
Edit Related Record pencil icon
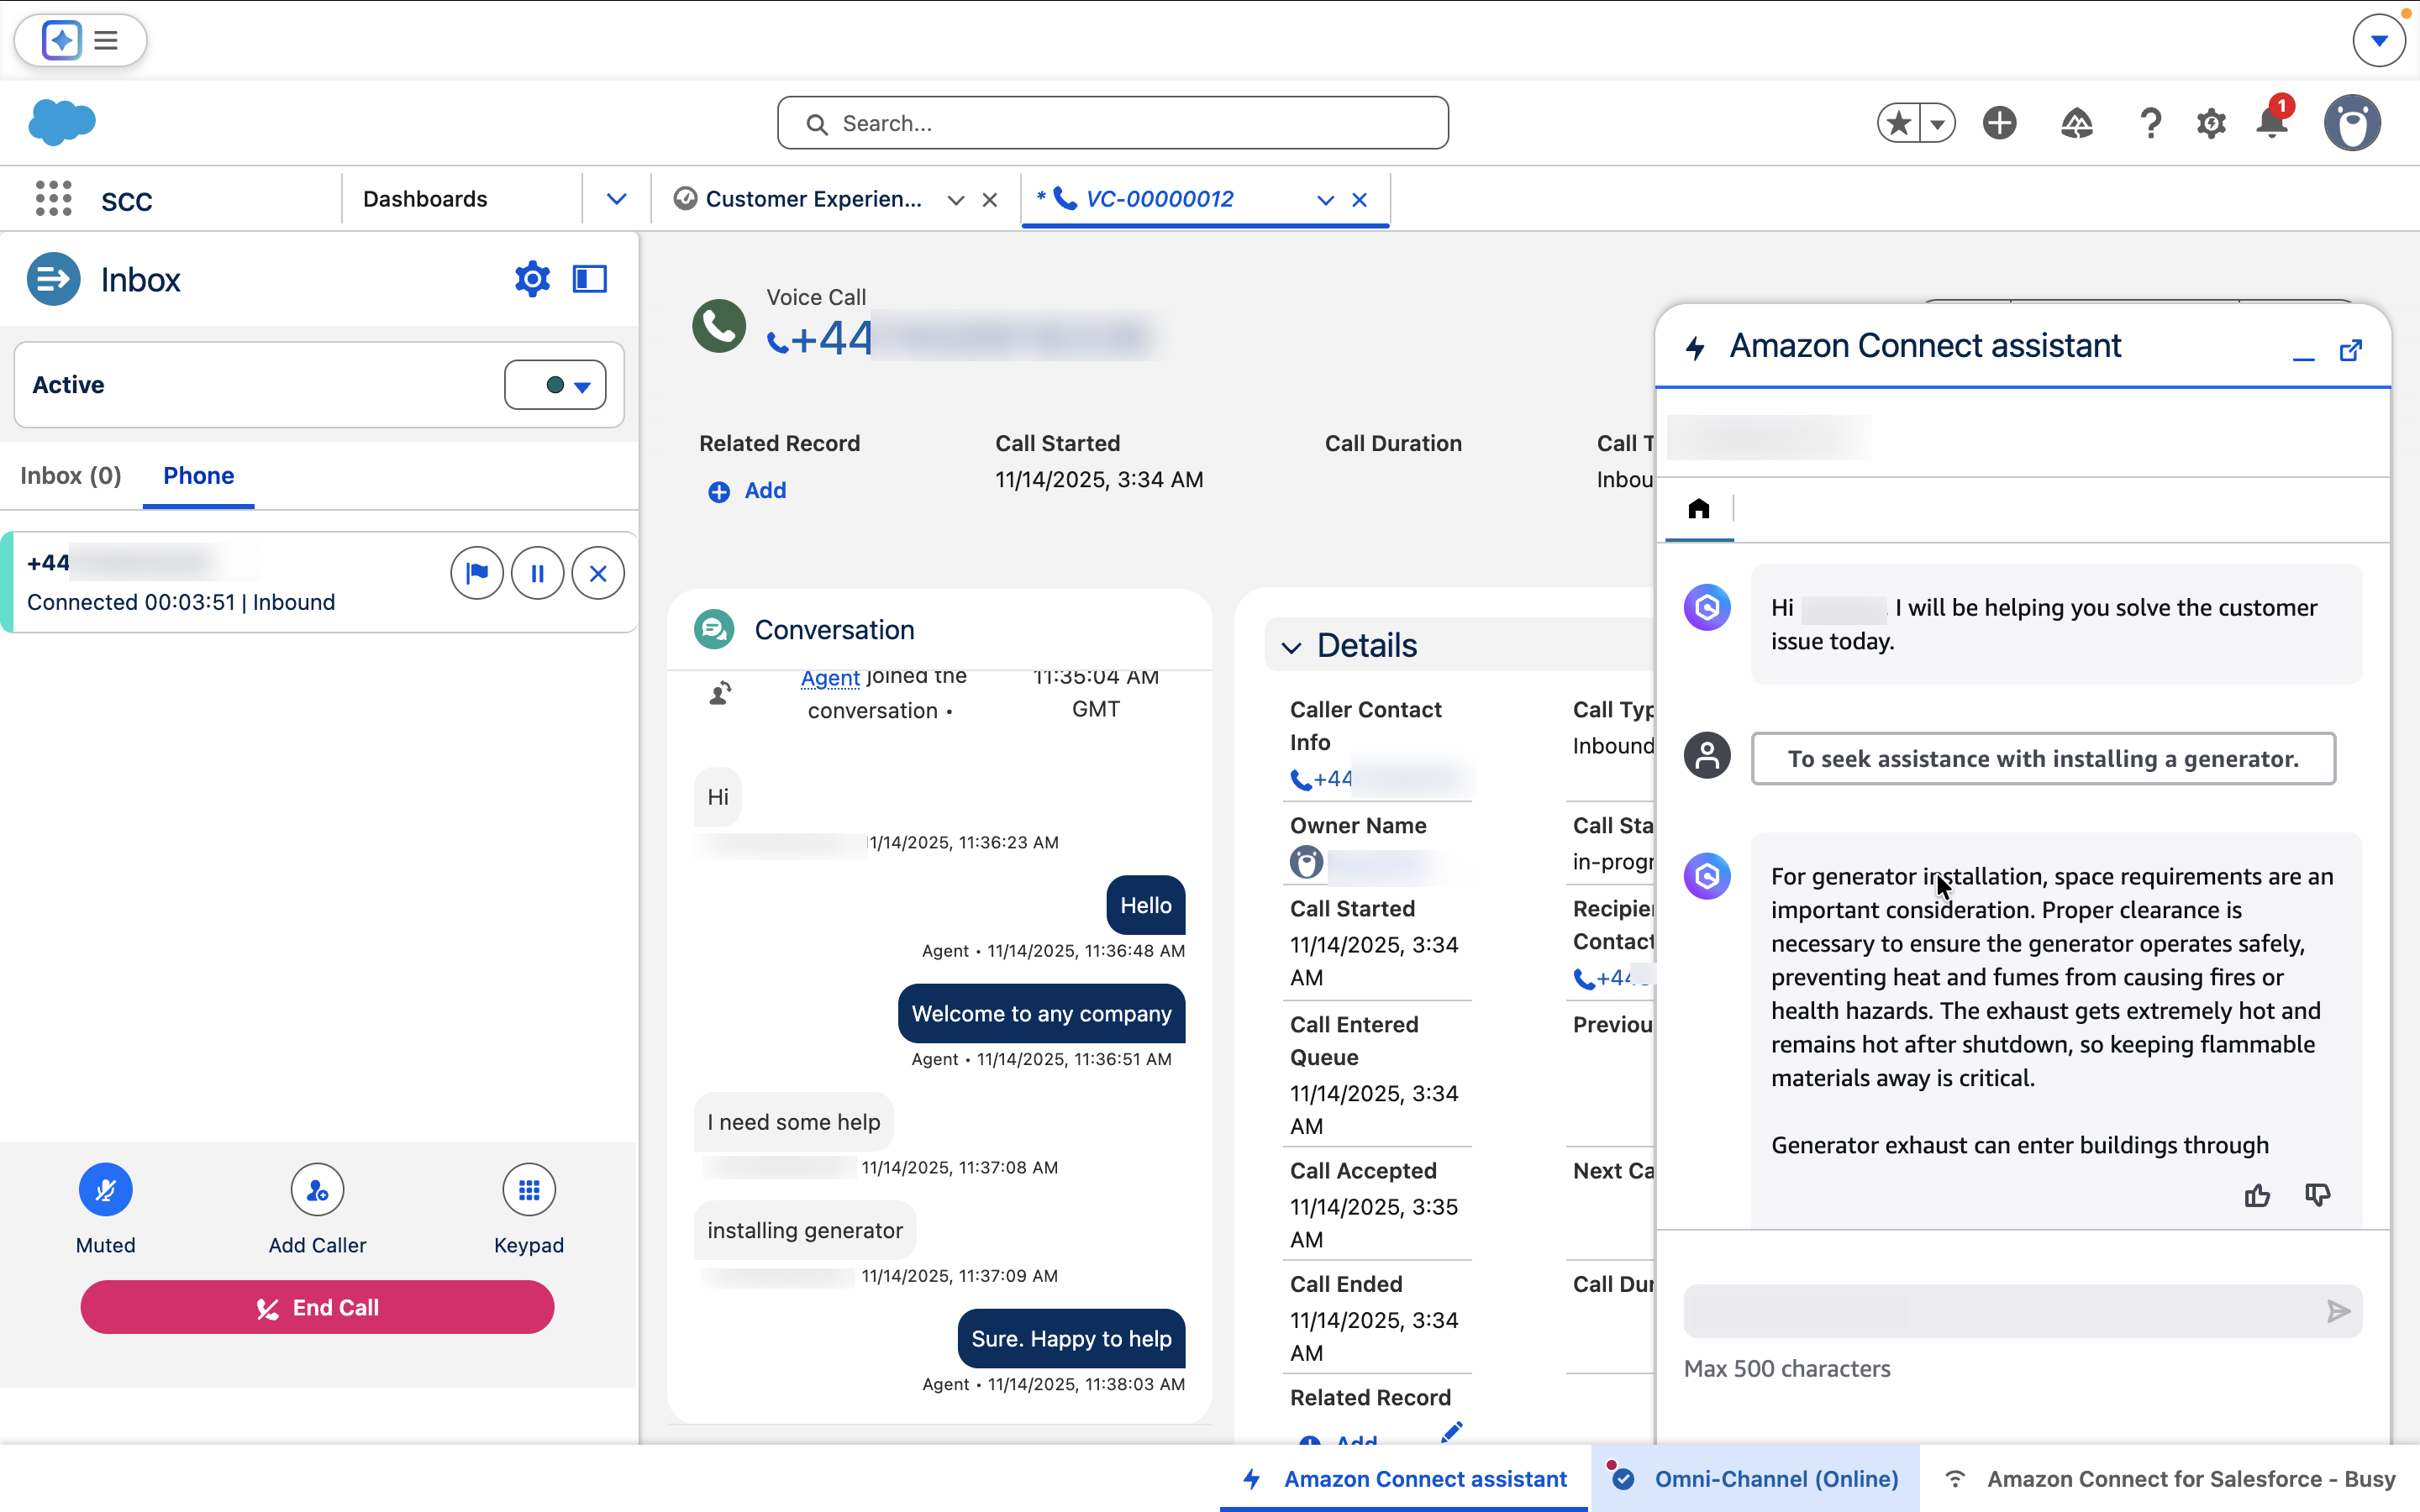point(1452,1433)
